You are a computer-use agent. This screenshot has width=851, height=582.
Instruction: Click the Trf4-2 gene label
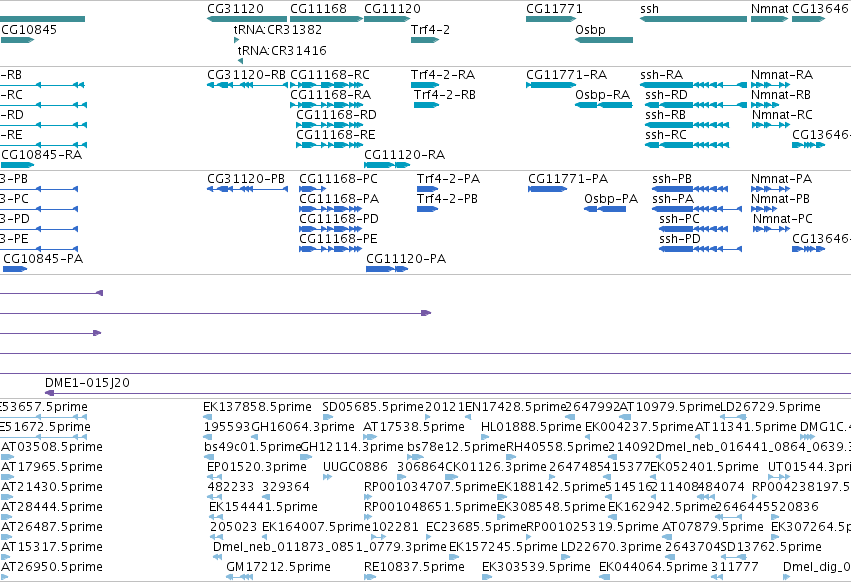pyautogui.click(x=430, y=30)
